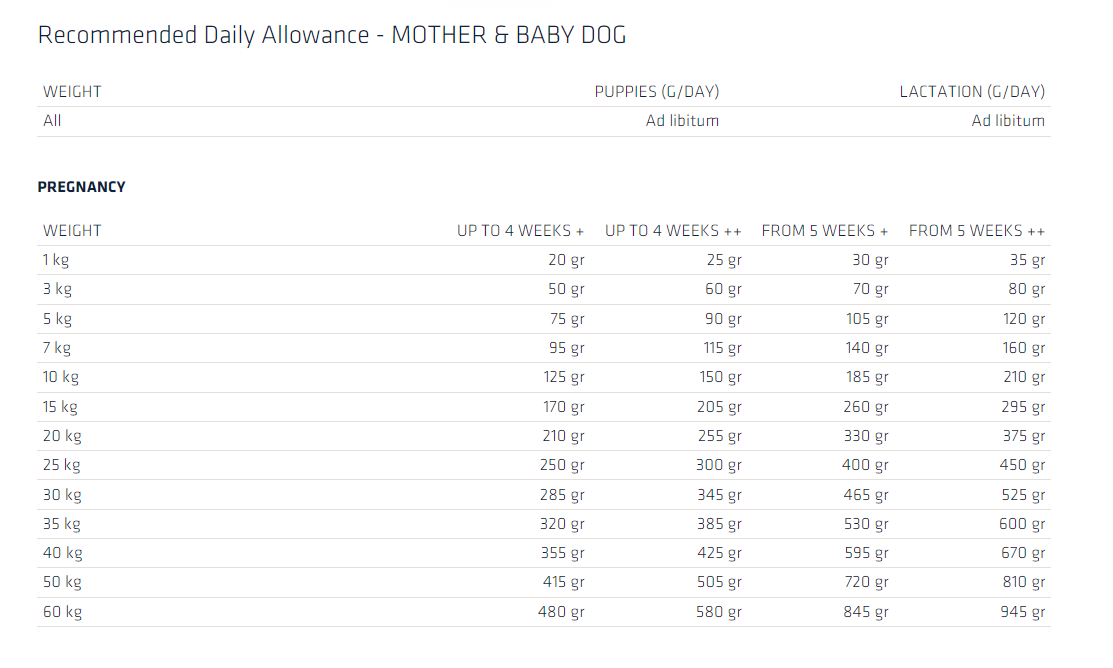This screenshot has height=668, width=1113.
Task: Select the 60 kg weight row label
Action: point(62,612)
